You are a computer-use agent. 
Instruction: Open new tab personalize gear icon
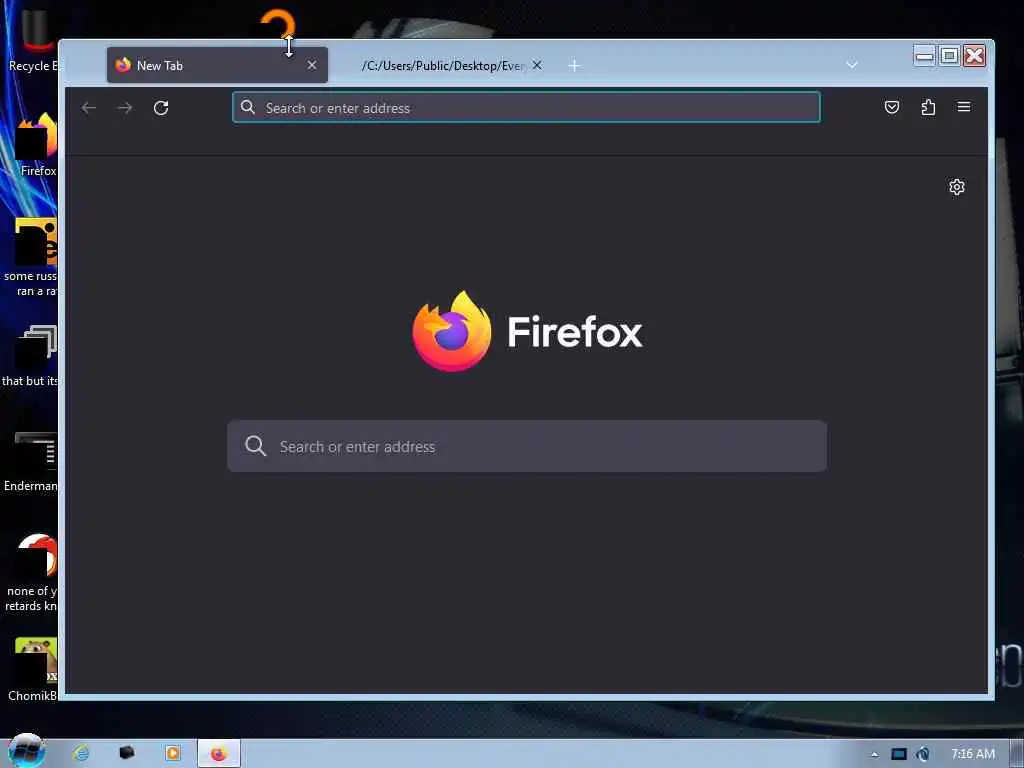click(x=957, y=187)
